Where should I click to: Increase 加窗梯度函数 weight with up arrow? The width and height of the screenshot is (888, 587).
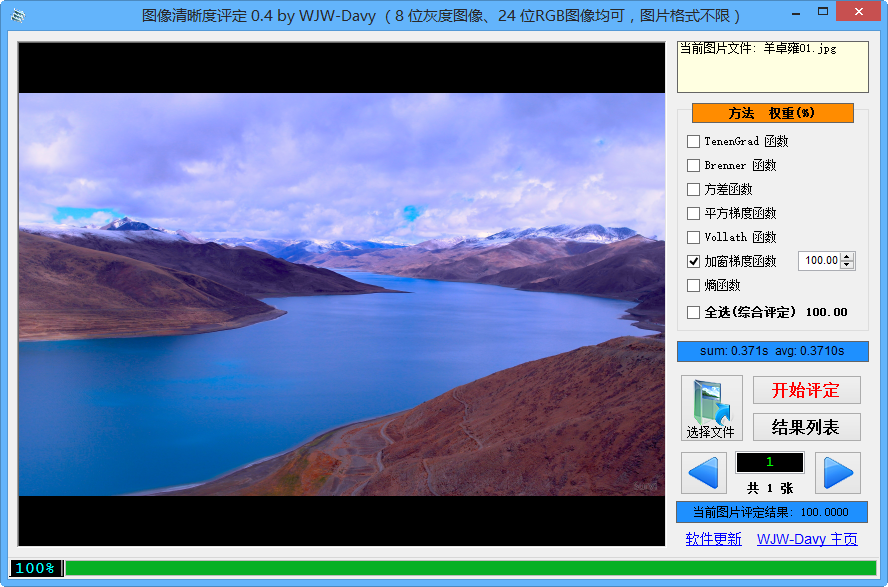[x=847, y=257]
